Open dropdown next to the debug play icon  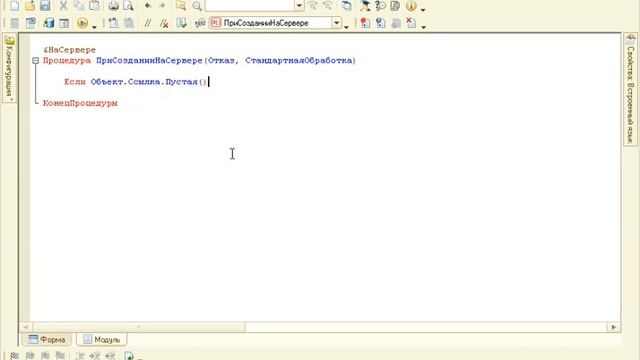pos(94,27)
